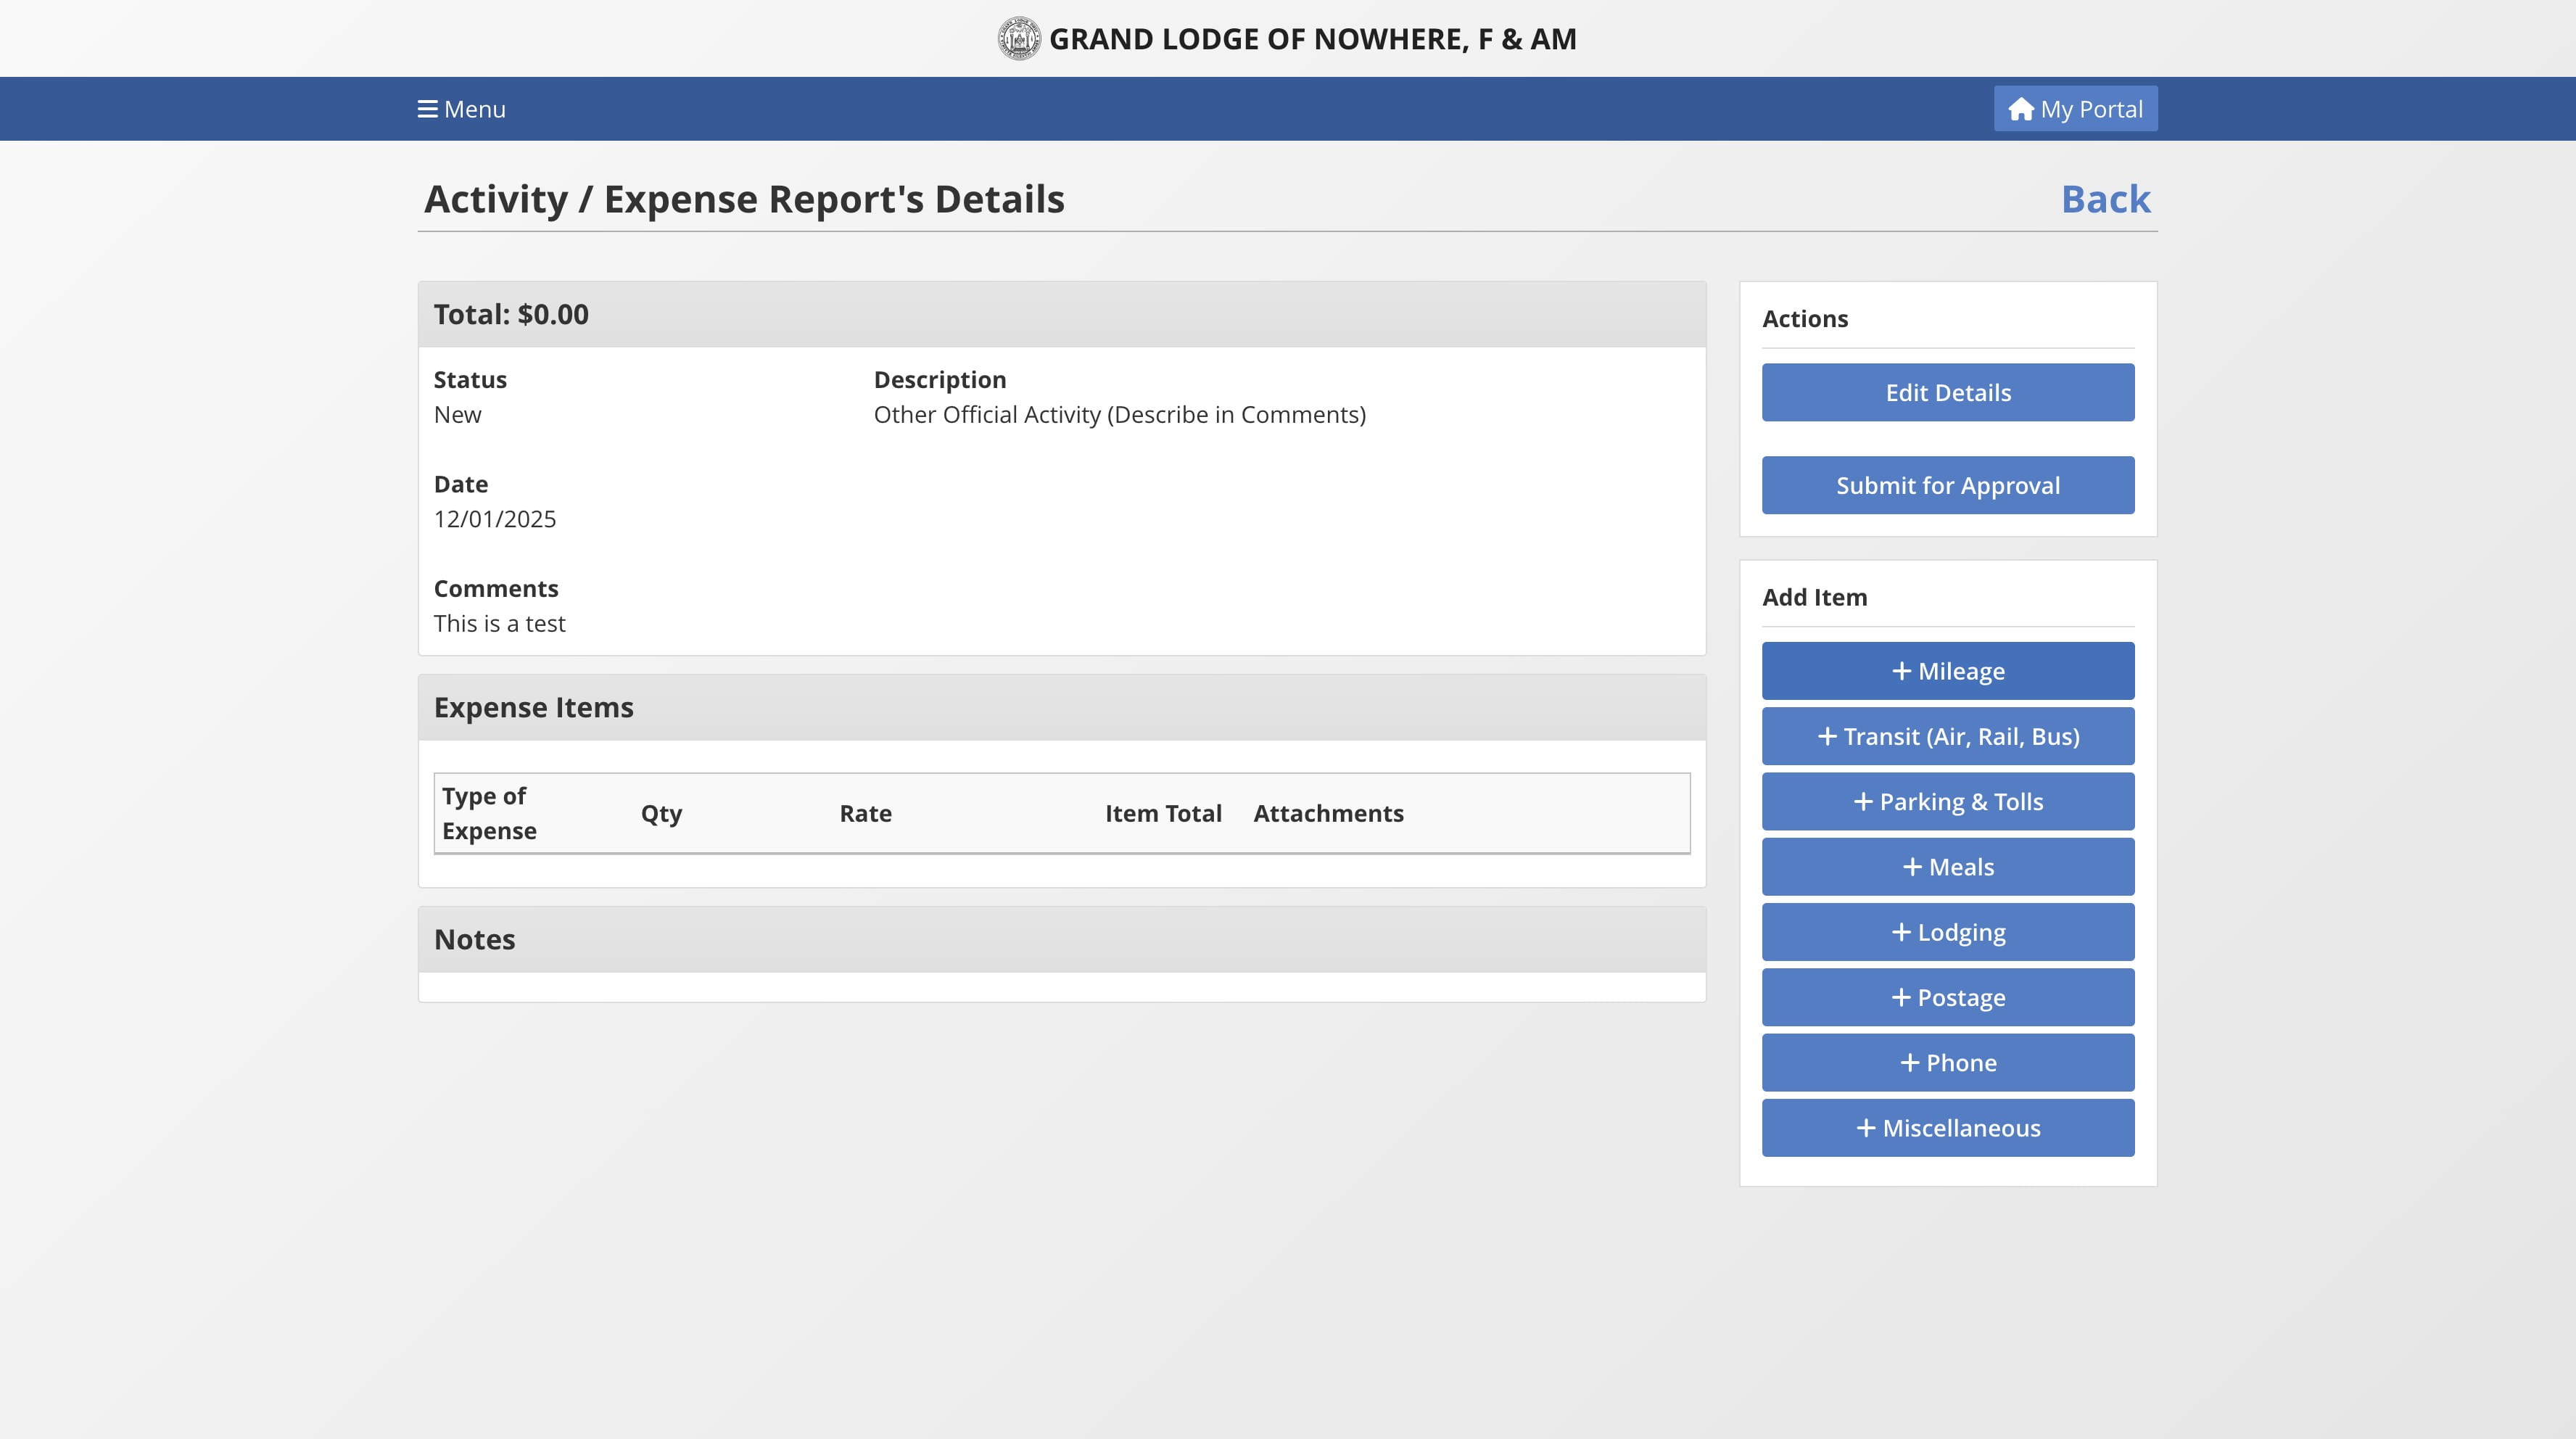This screenshot has width=2576, height=1439.
Task: Click Edit Details button
Action: [1948, 392]
